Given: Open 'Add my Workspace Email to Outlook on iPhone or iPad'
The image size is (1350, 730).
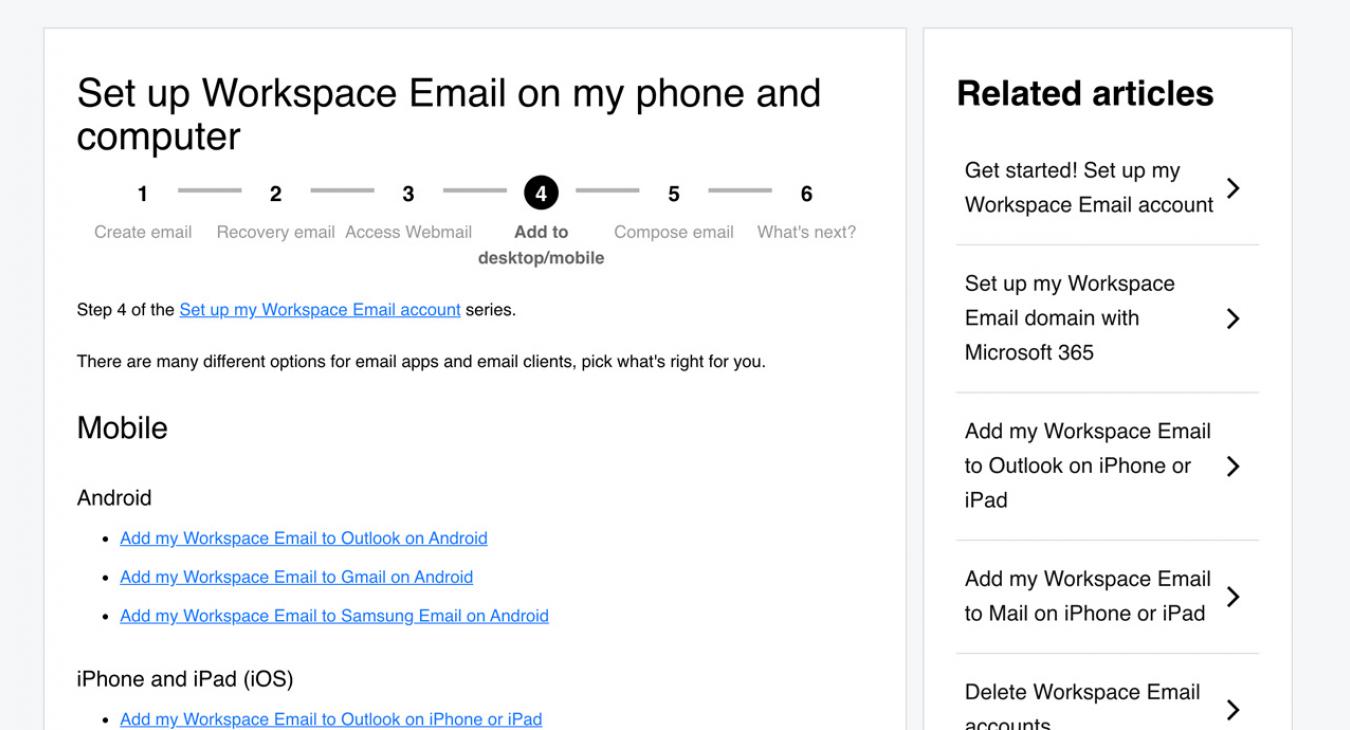Looking at the screenshot, I should [330, 719].
